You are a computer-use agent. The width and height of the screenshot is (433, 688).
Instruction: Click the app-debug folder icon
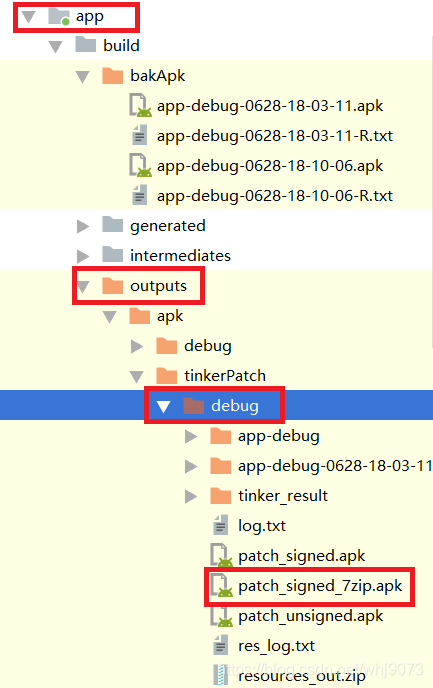point(221,436)
